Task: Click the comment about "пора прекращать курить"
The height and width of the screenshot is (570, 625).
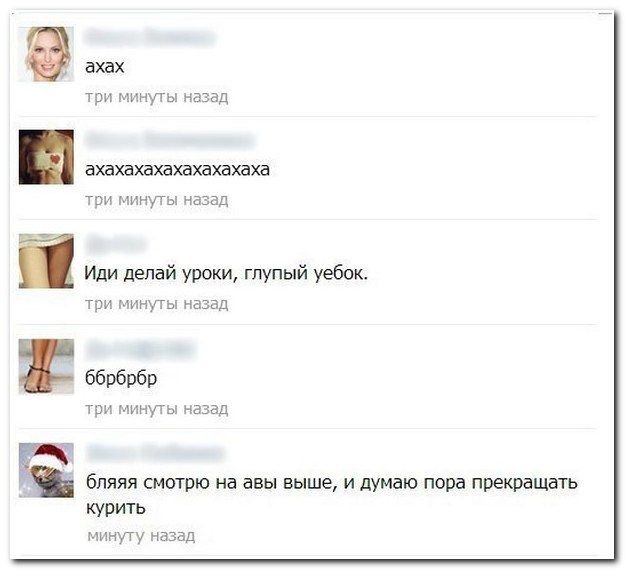Action: coord(332,495)
